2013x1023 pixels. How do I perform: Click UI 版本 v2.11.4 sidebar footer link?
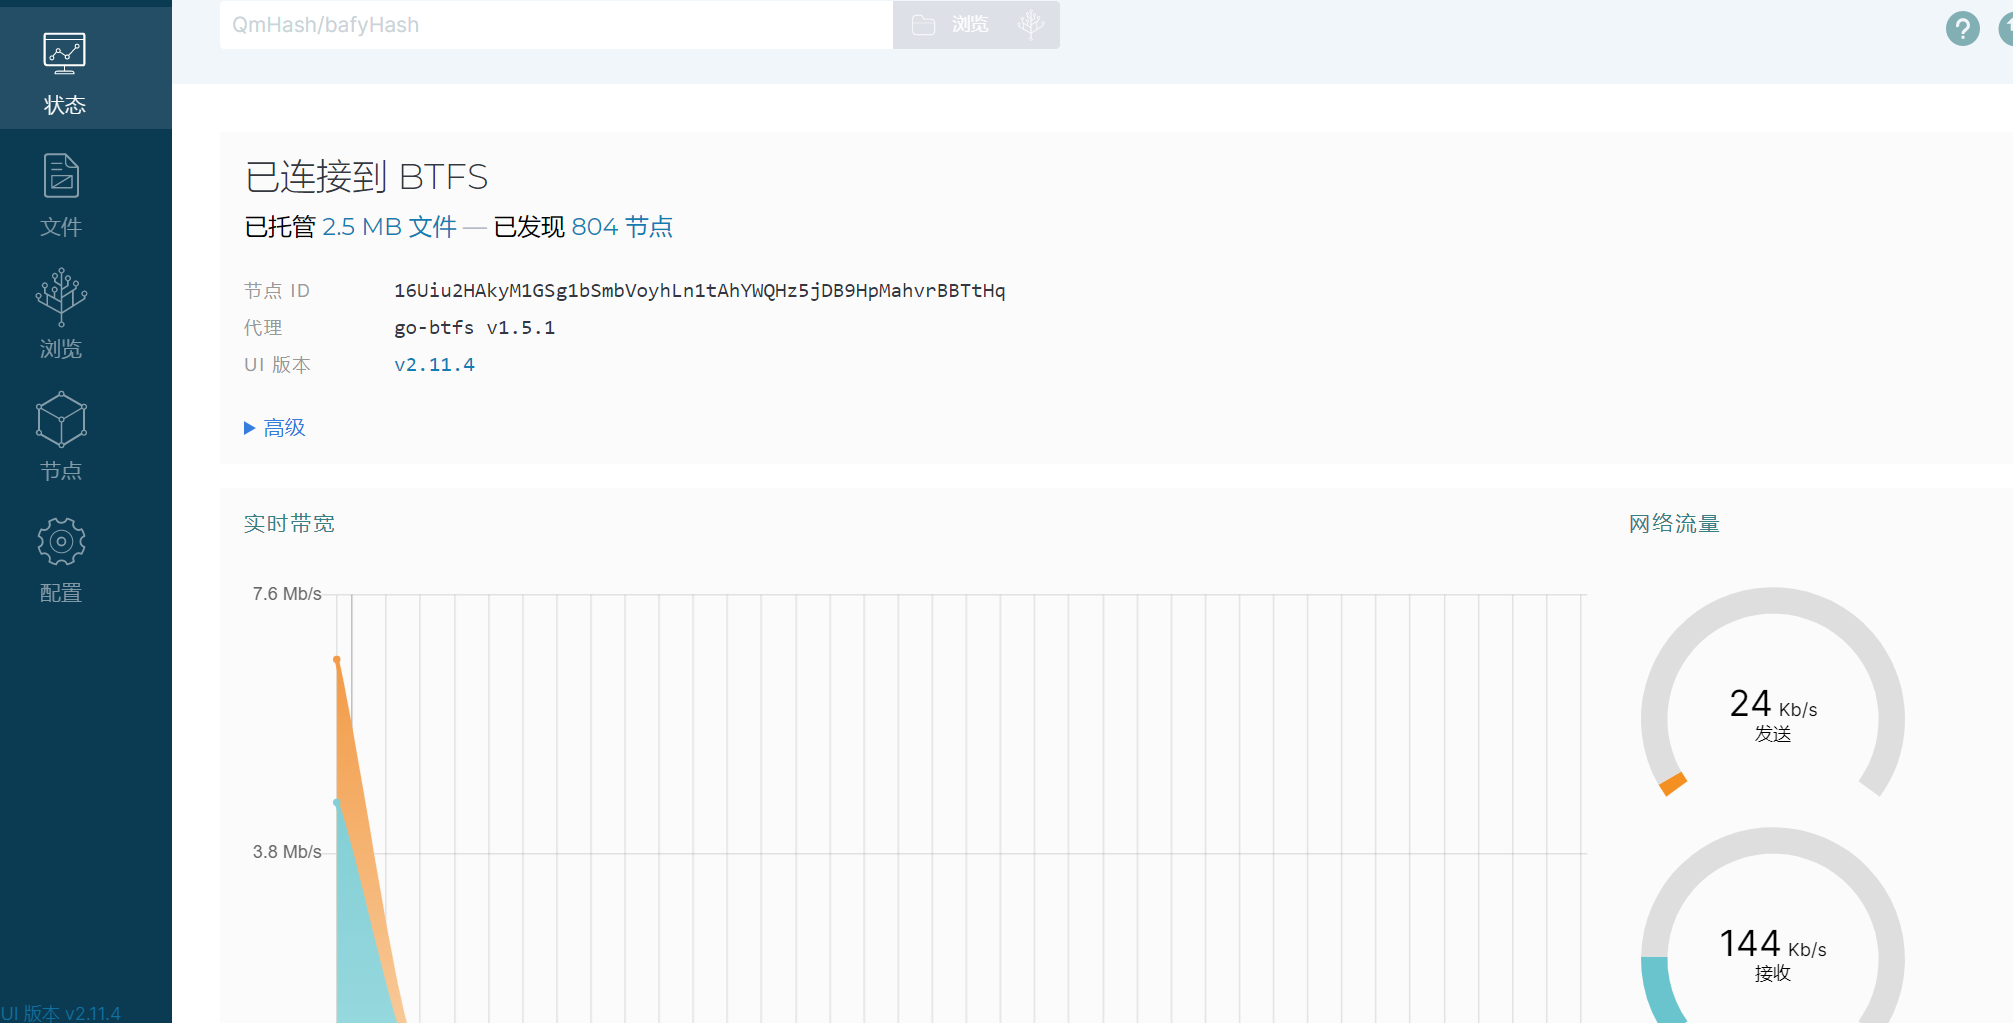click(60, 1013)
